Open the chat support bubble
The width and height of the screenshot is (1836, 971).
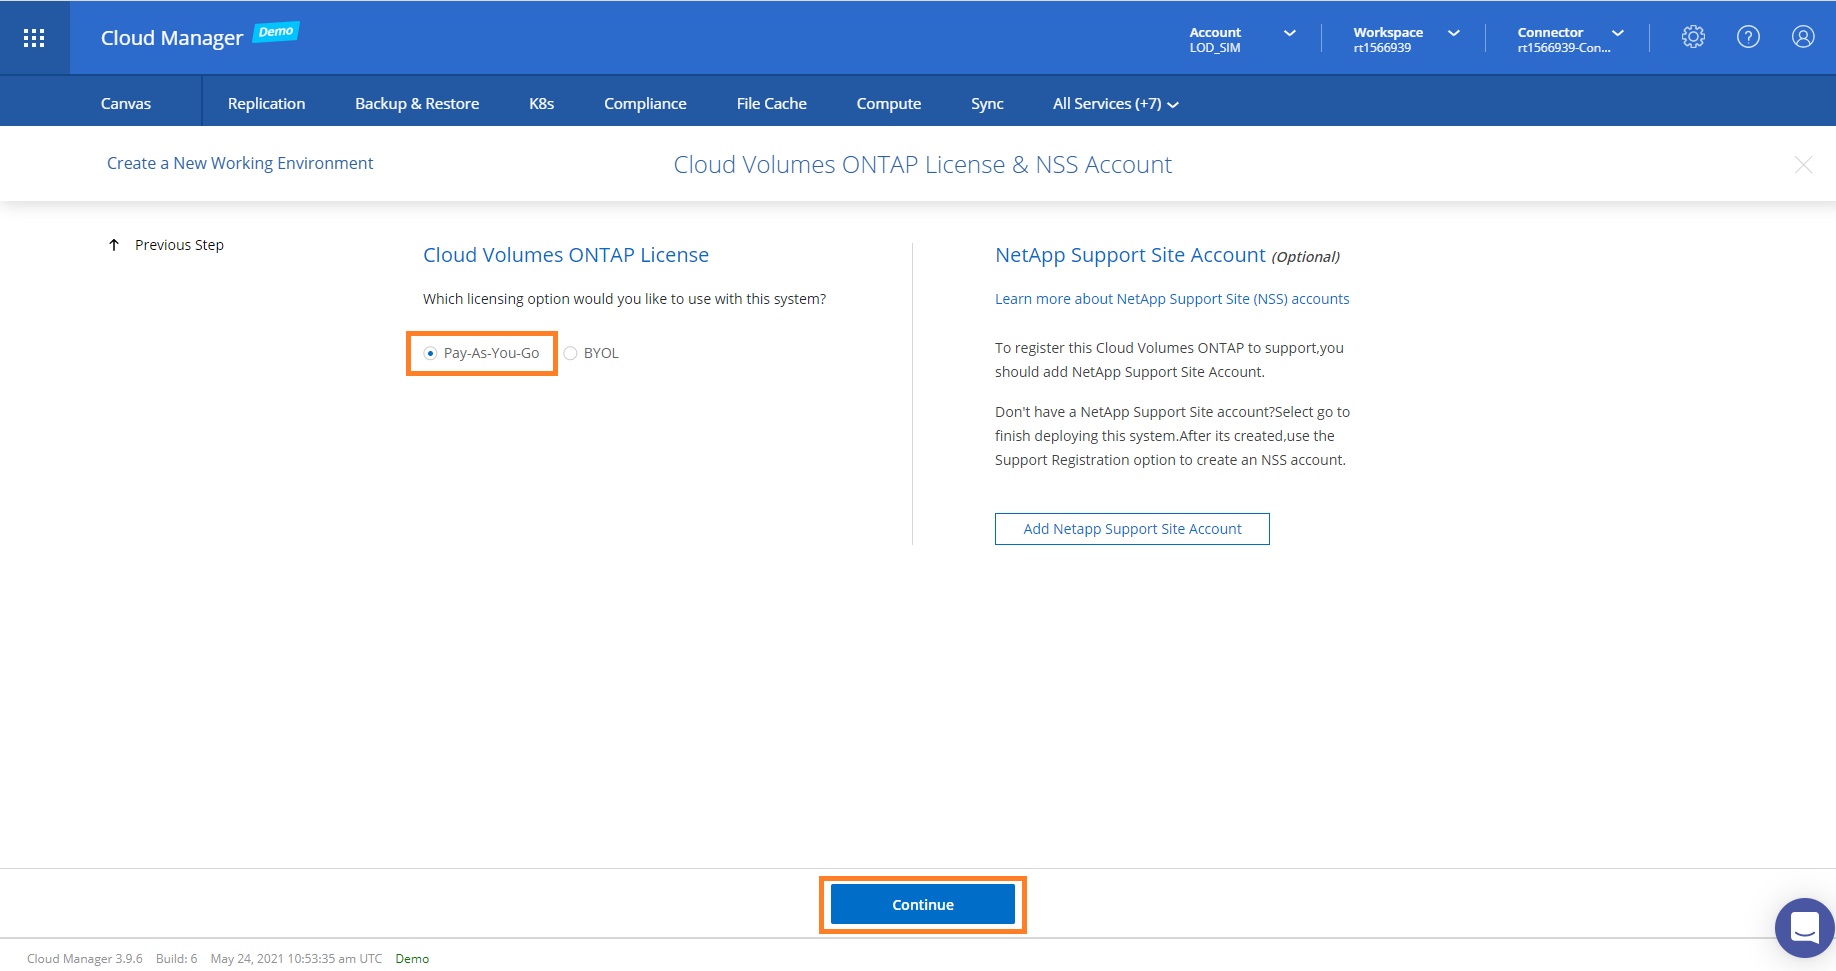click(x=1804, y=927)
